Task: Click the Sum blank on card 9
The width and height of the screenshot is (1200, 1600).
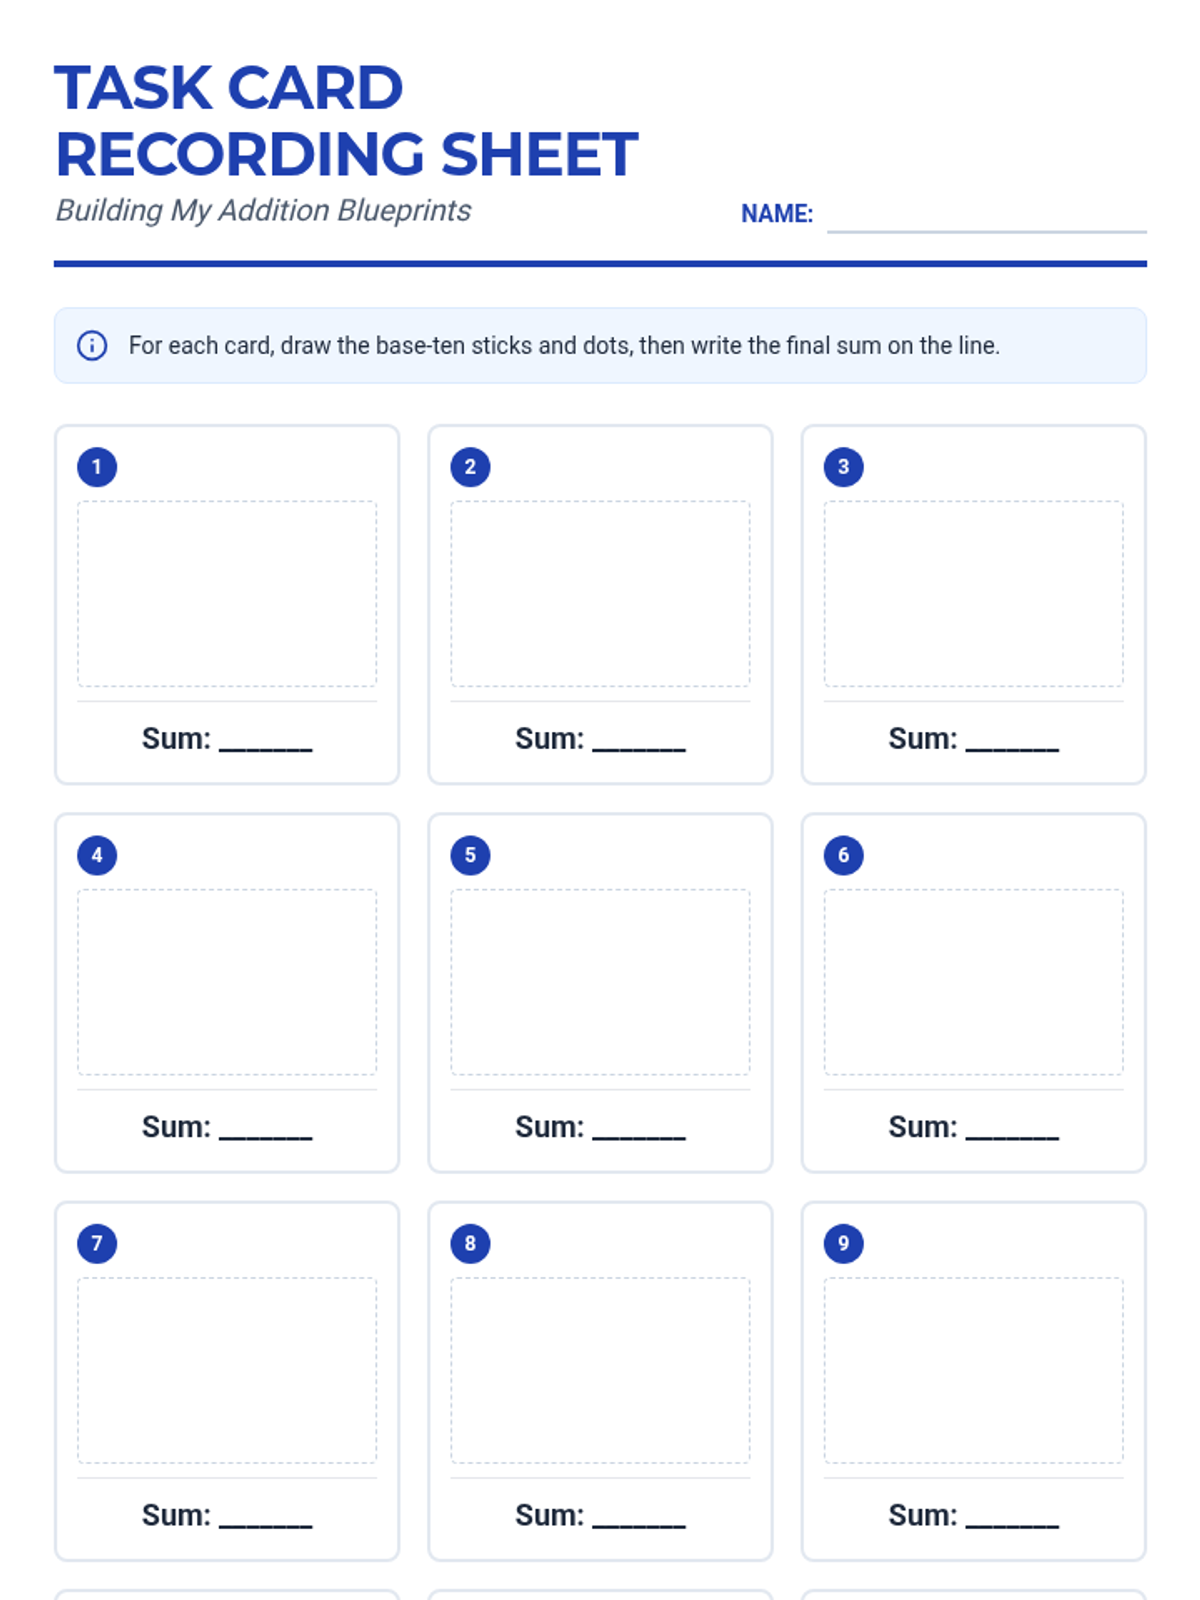Action: point(1012,1516)
